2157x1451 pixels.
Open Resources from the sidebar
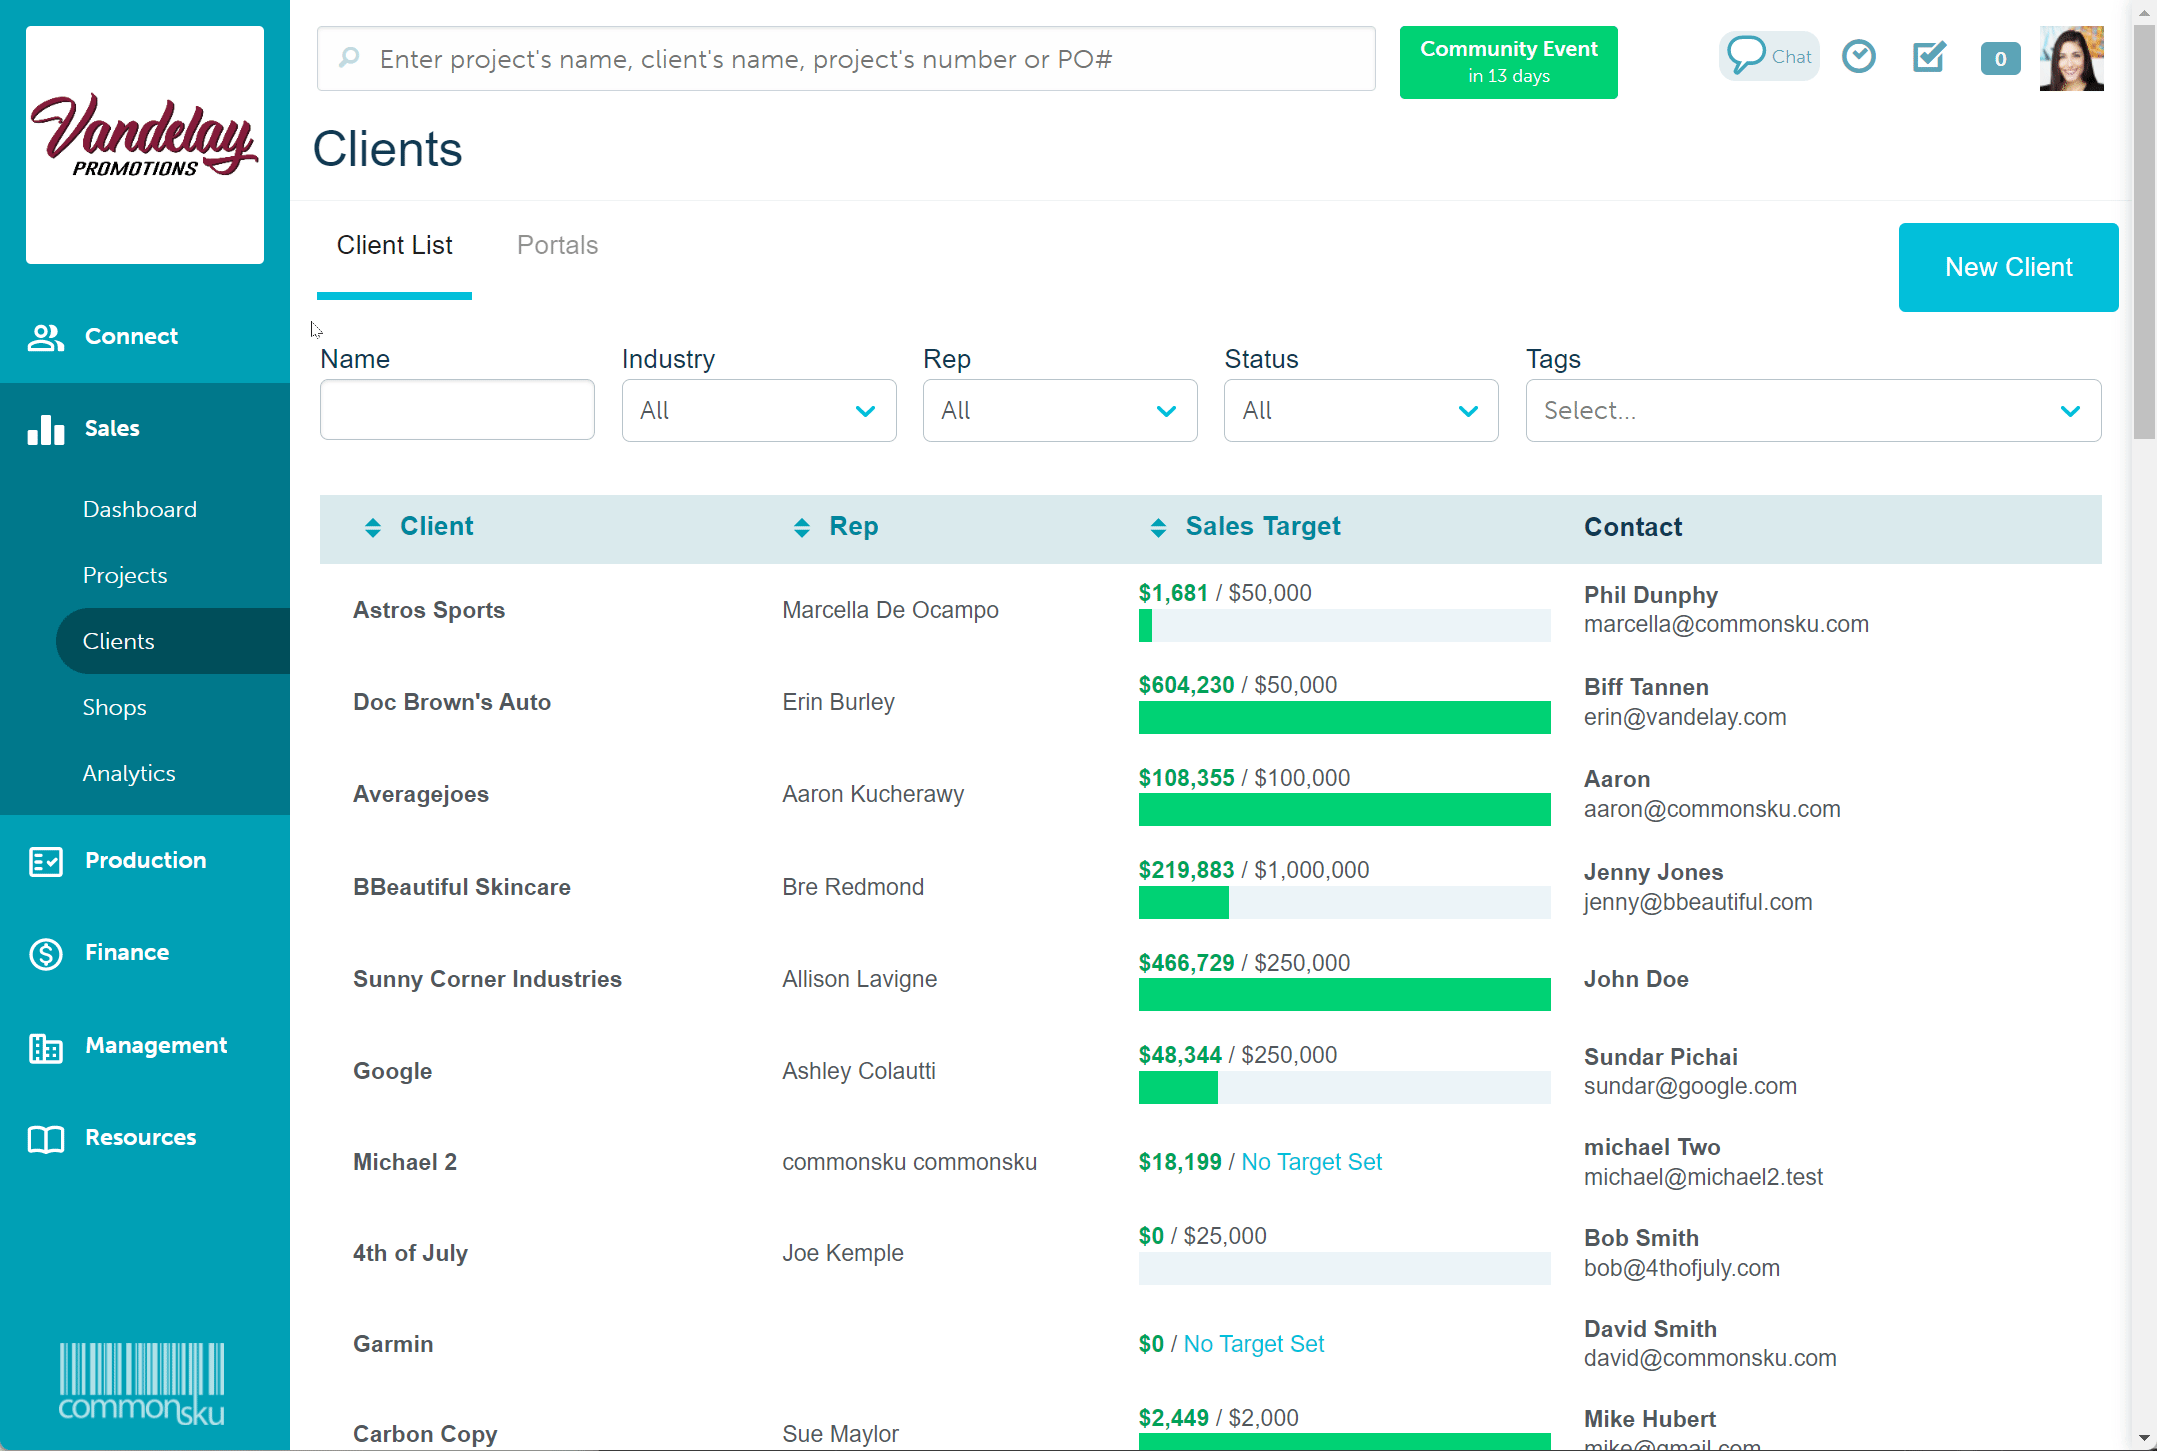[140, 1137]
